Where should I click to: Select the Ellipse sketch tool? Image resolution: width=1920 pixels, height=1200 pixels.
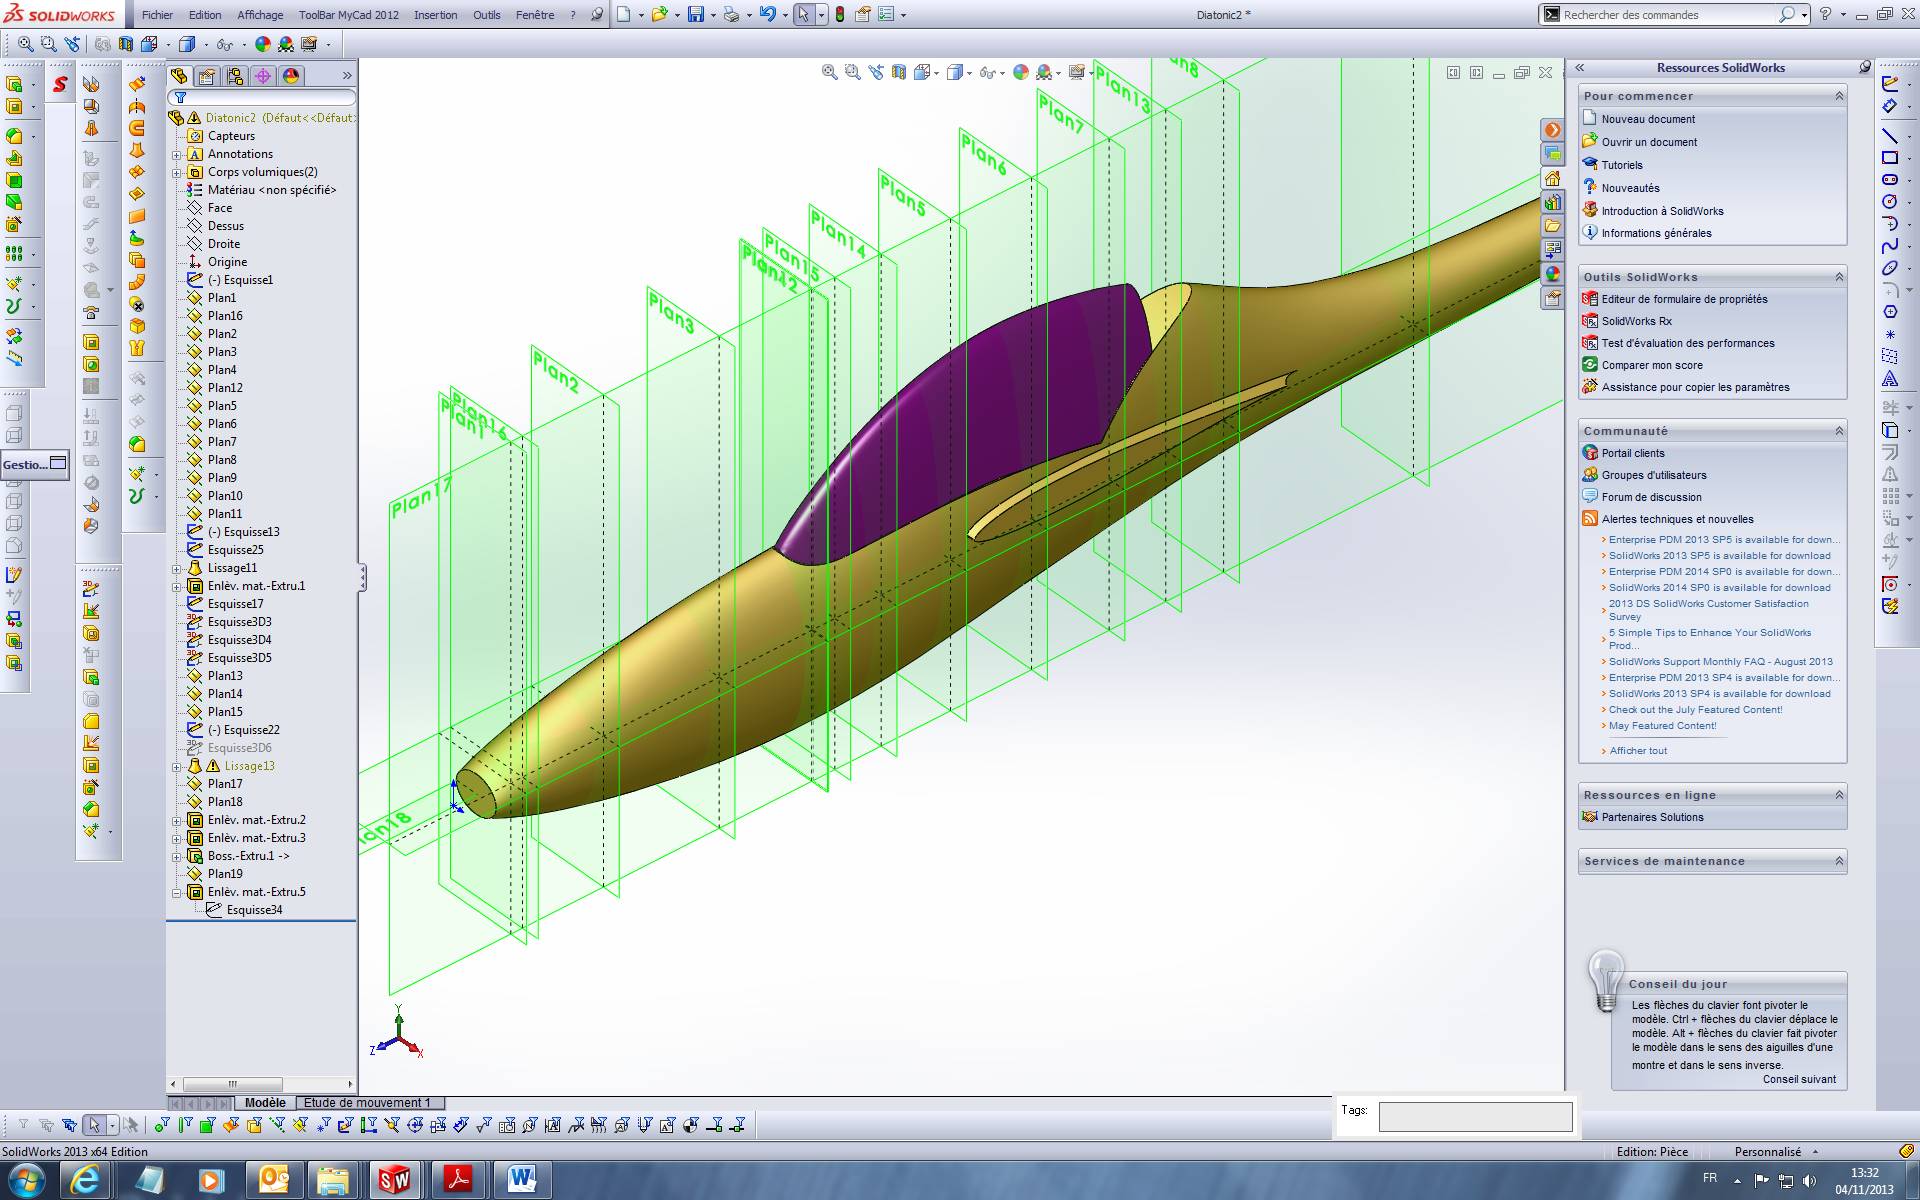point(1889,268)
